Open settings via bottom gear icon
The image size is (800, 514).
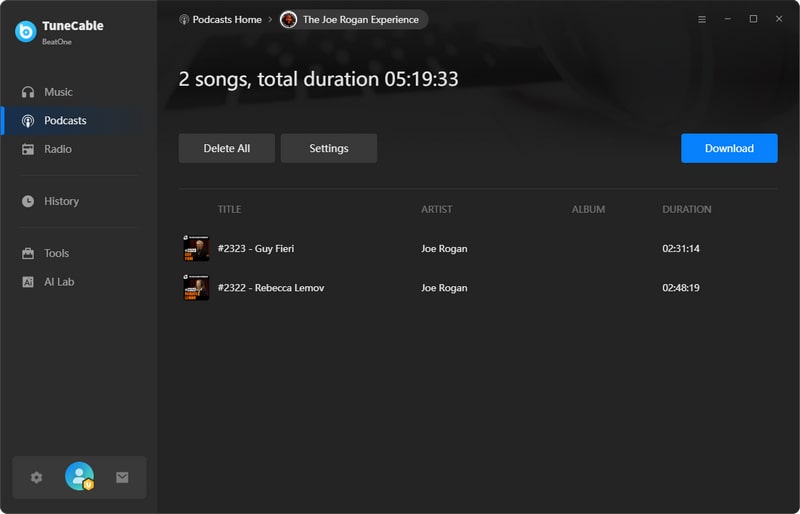(36, 477)
